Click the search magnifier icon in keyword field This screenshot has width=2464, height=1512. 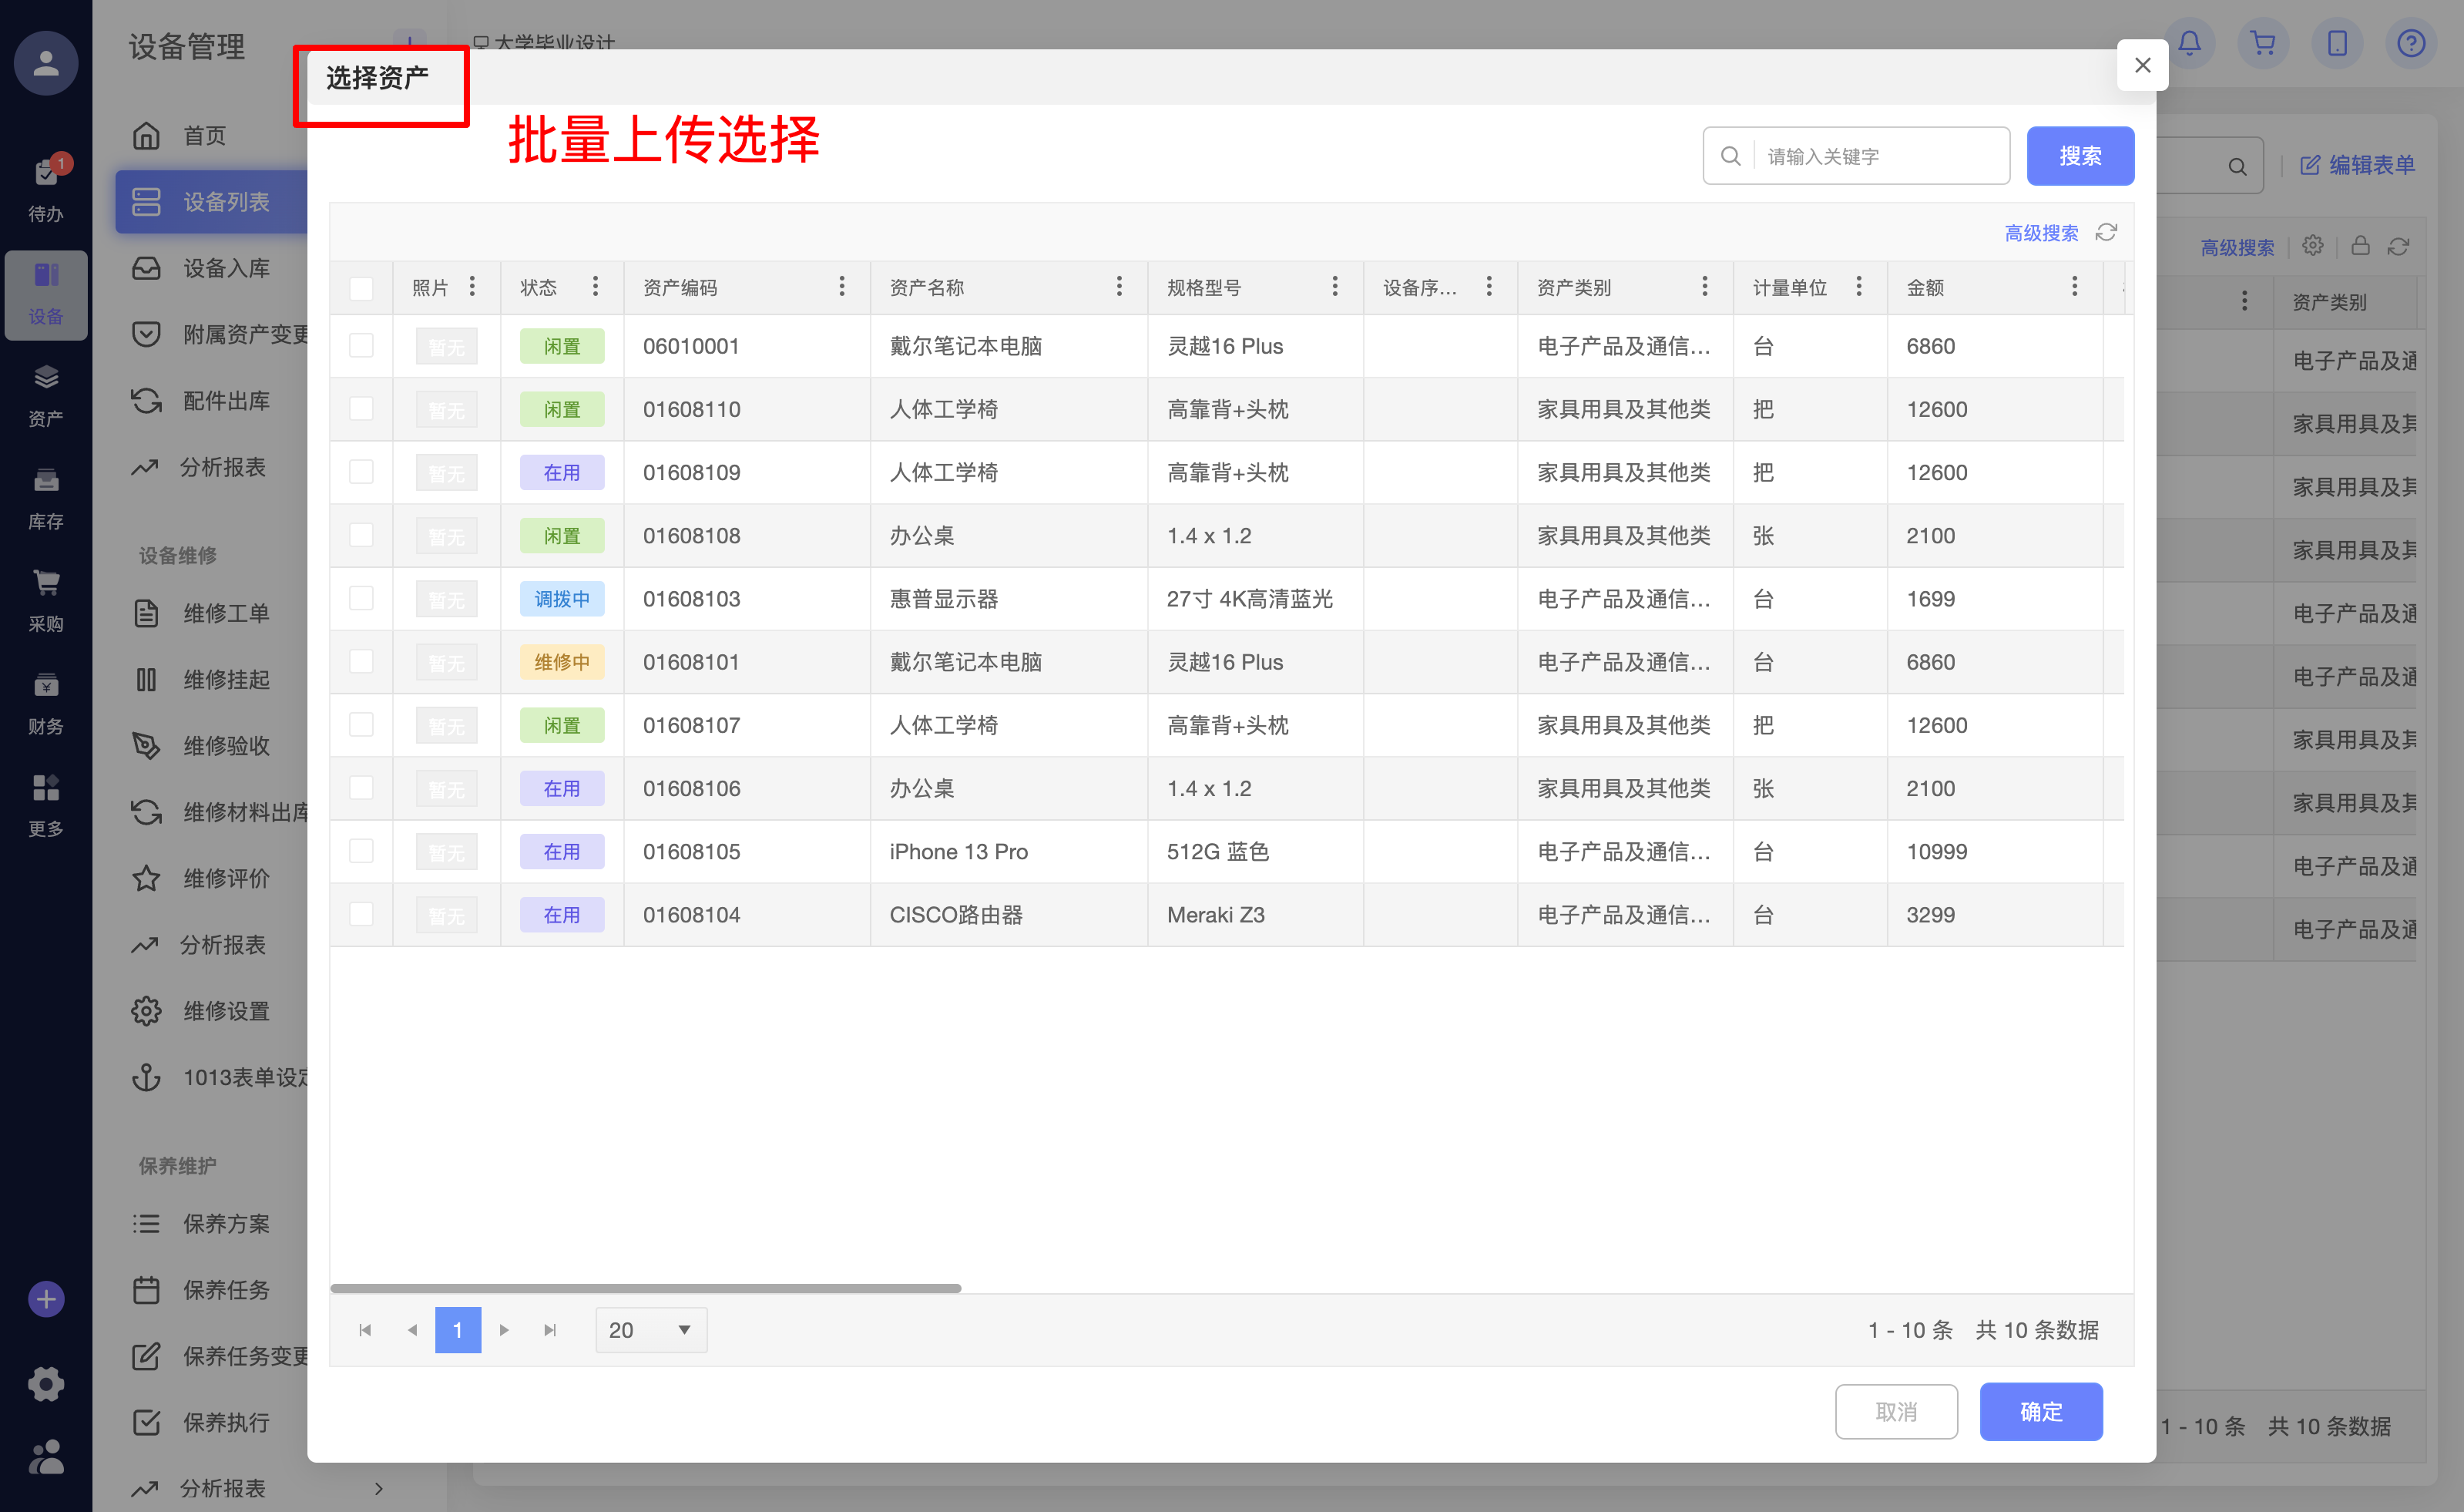click(x=1730, y=156)
